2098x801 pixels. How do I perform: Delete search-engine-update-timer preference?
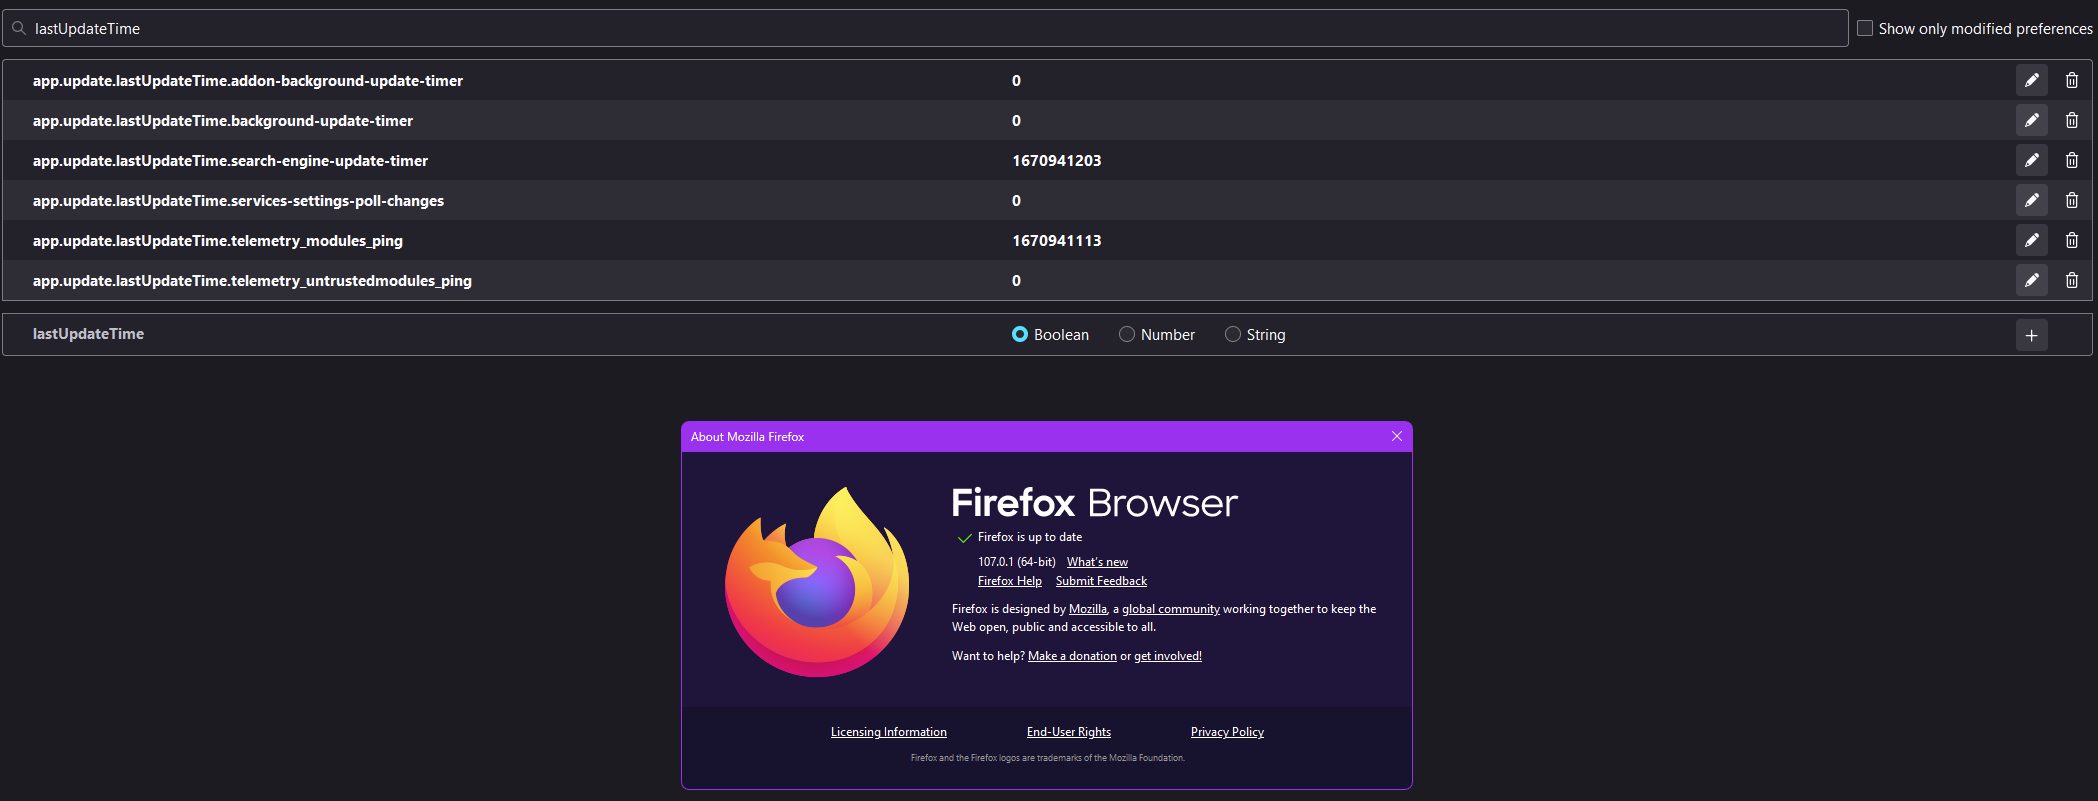(2072, 160)
